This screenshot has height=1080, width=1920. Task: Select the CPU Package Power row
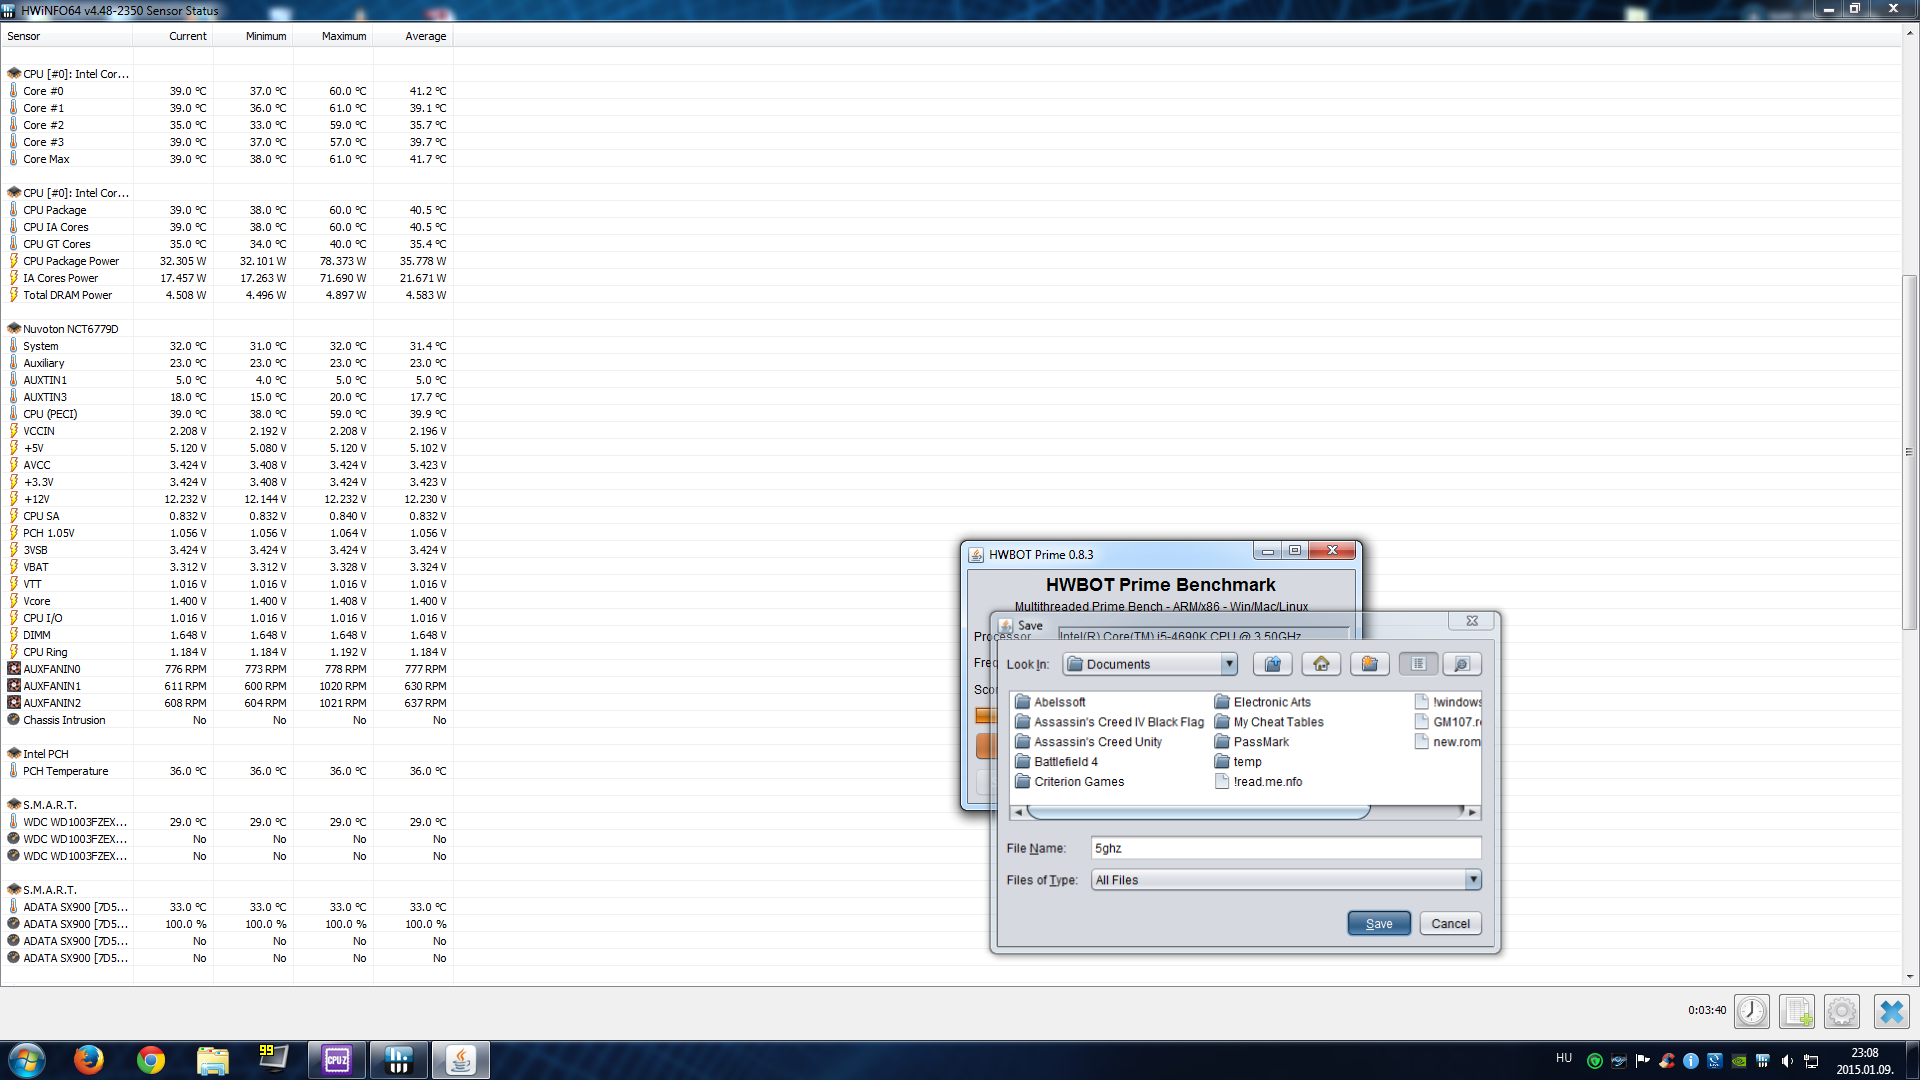click(228, 261)
